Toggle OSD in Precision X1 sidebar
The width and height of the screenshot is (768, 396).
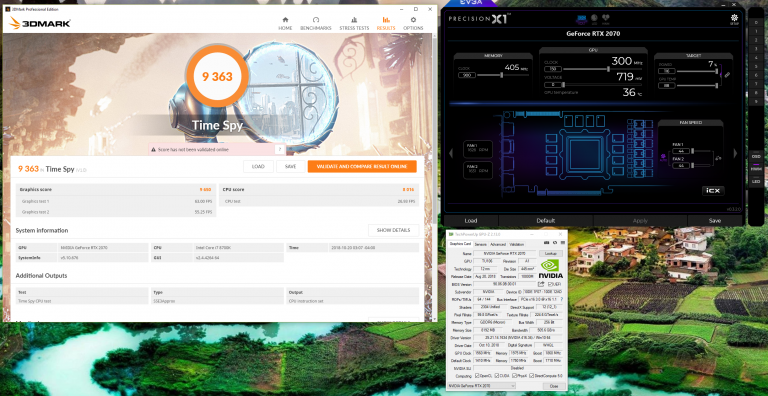tap(756, 156)
